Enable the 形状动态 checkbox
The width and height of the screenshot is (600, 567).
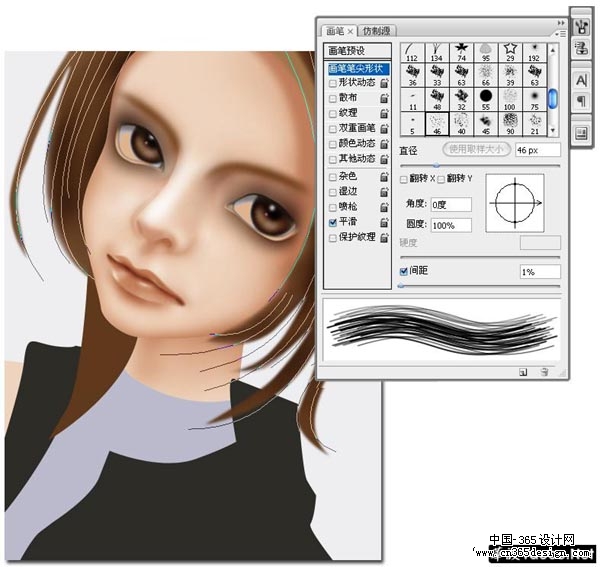pyautogui.click(x=333, y=83)
